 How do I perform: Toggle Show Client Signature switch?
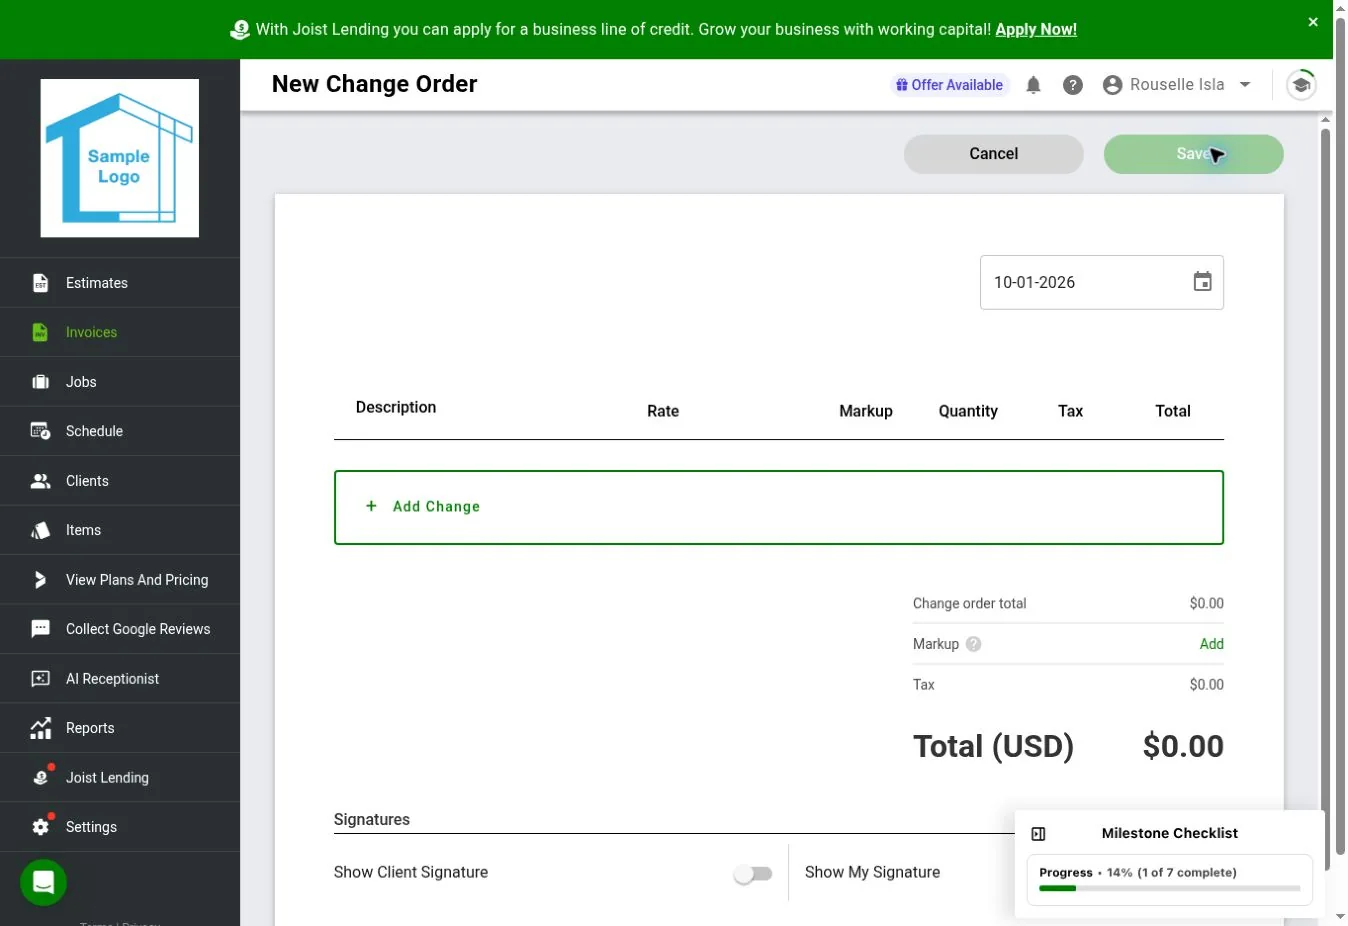point(753,874)
